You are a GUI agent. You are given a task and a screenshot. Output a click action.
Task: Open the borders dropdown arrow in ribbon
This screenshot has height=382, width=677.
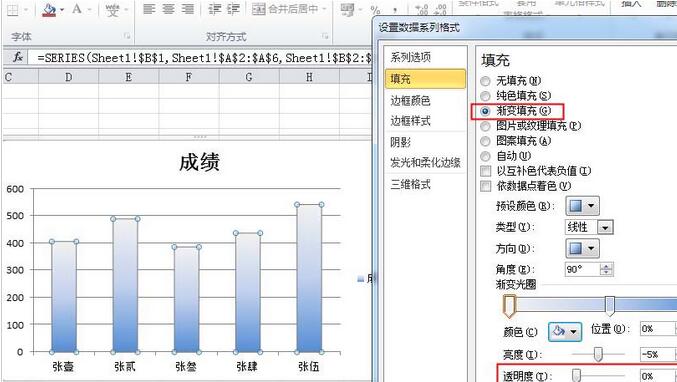[x=26, y=9]
